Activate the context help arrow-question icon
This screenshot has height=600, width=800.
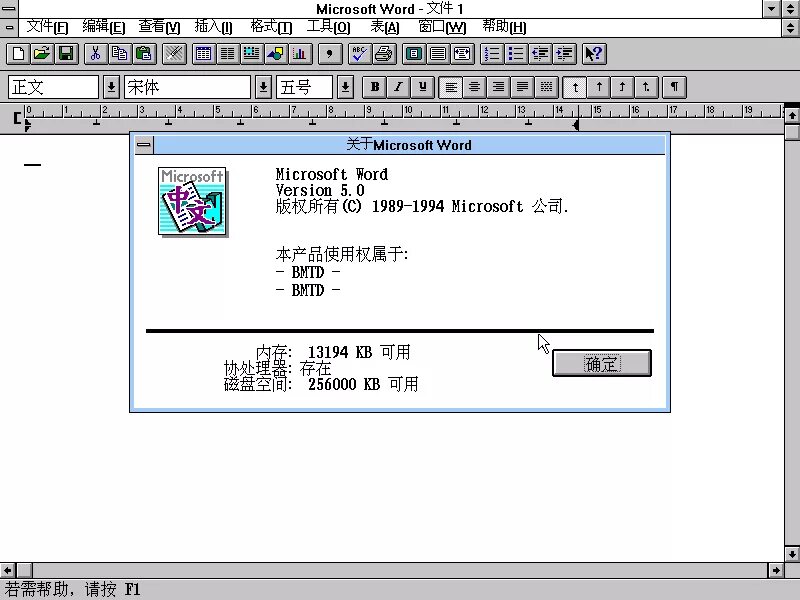point(594,54)
